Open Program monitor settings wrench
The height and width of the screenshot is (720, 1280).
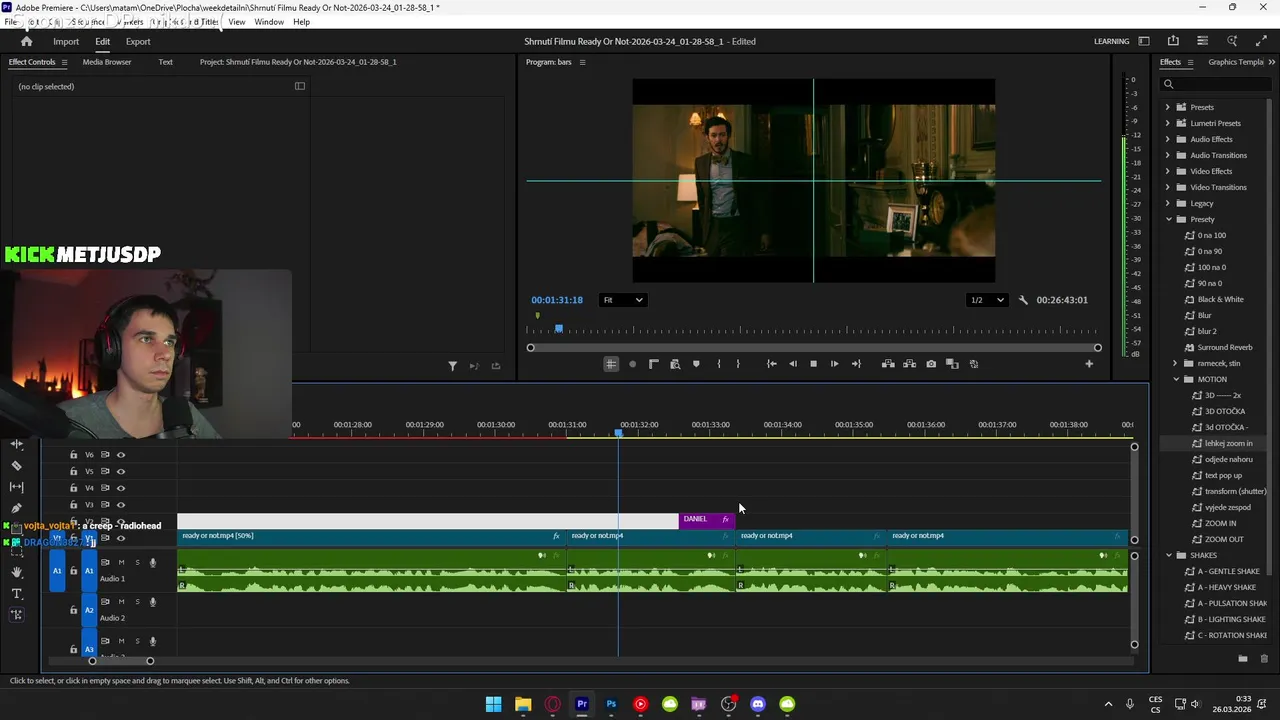click(x=1023, y=300)
